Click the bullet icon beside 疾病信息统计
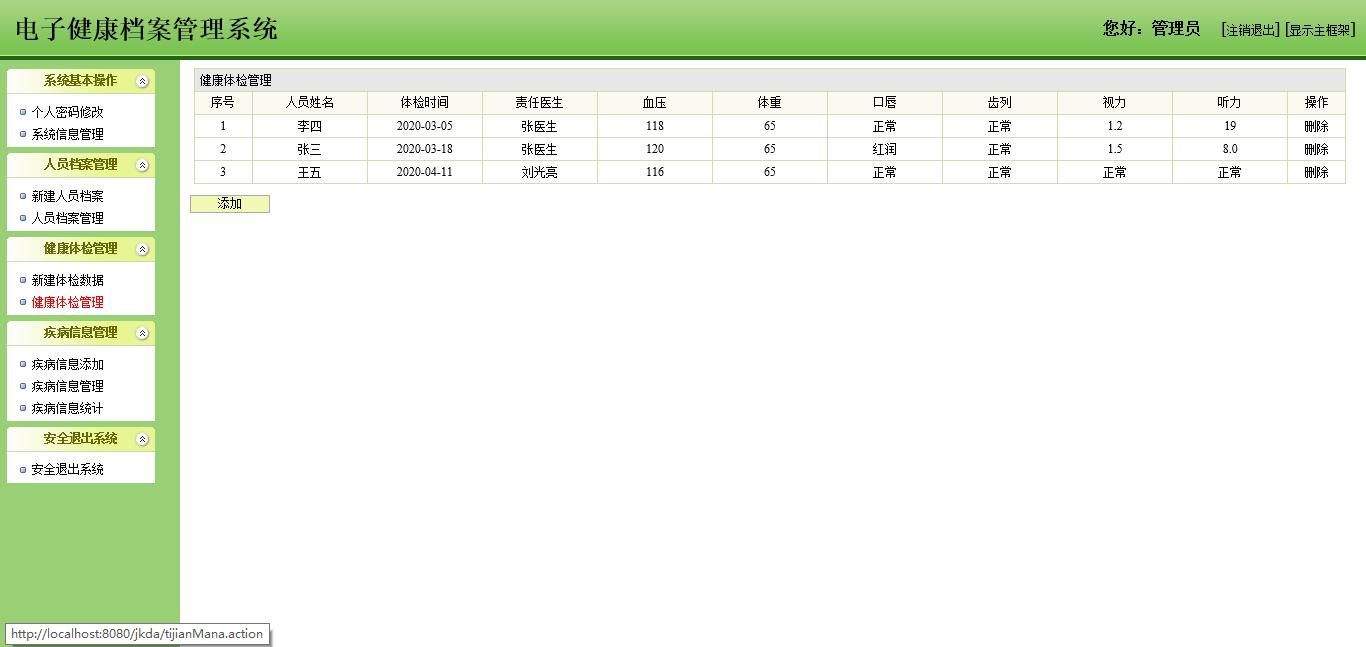This screenshot has height=647, width=1366. click(x=23, y=408)
